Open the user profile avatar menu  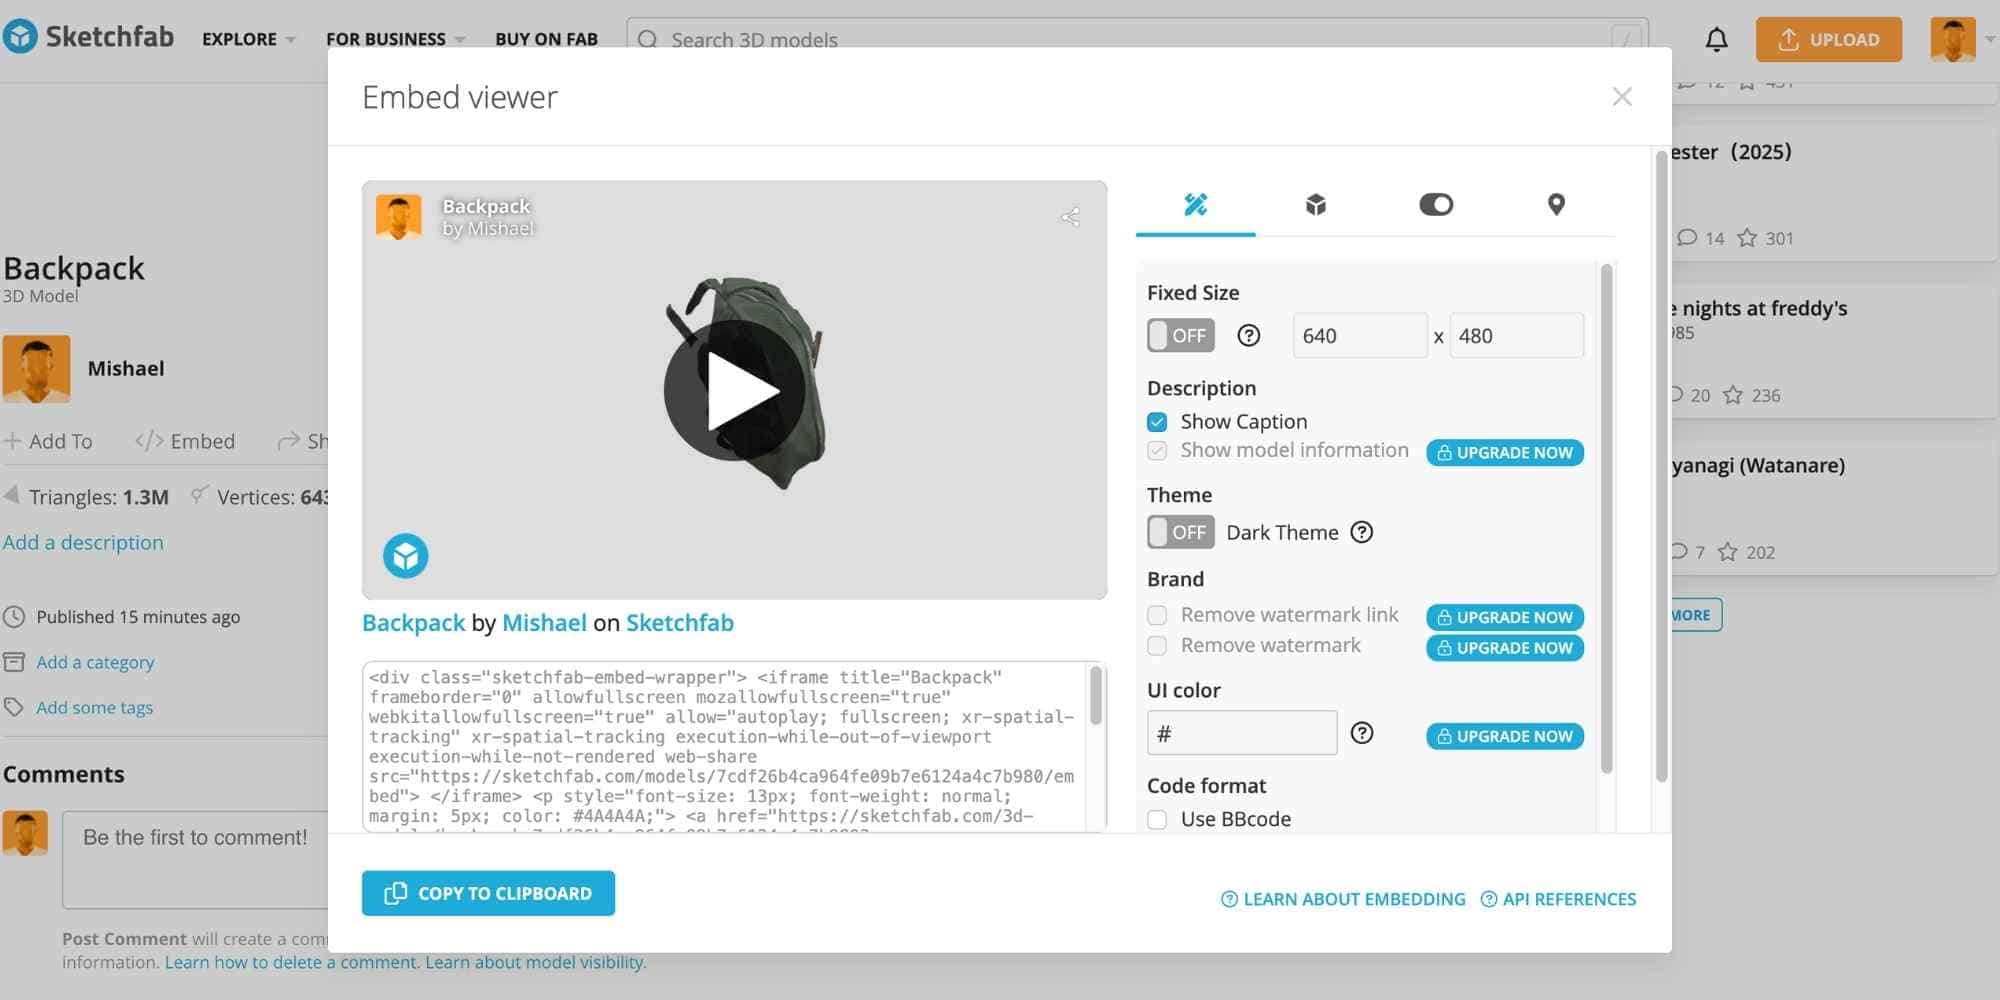[x=1953, y=39]
